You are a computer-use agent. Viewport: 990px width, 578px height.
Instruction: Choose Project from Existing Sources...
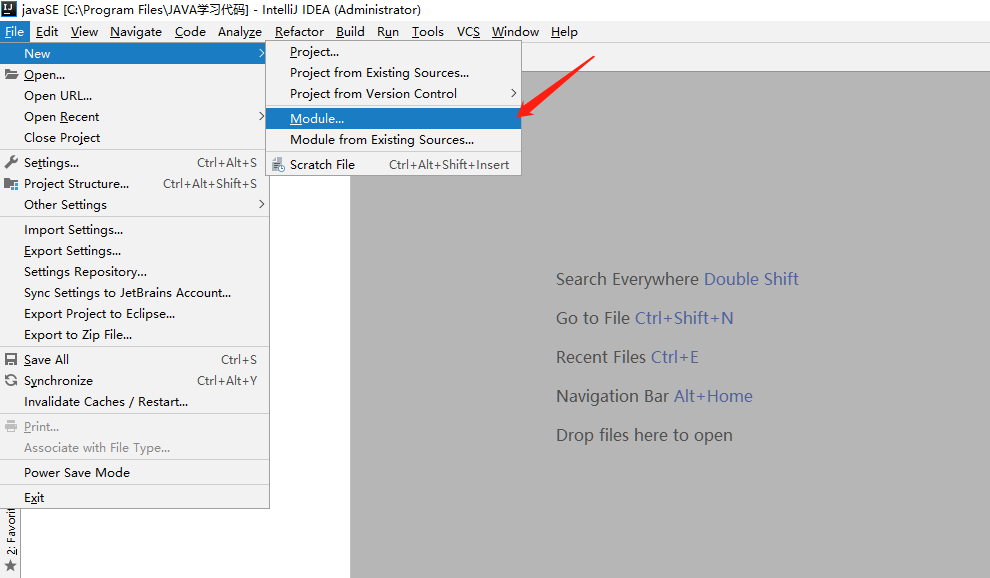(393, 73)
